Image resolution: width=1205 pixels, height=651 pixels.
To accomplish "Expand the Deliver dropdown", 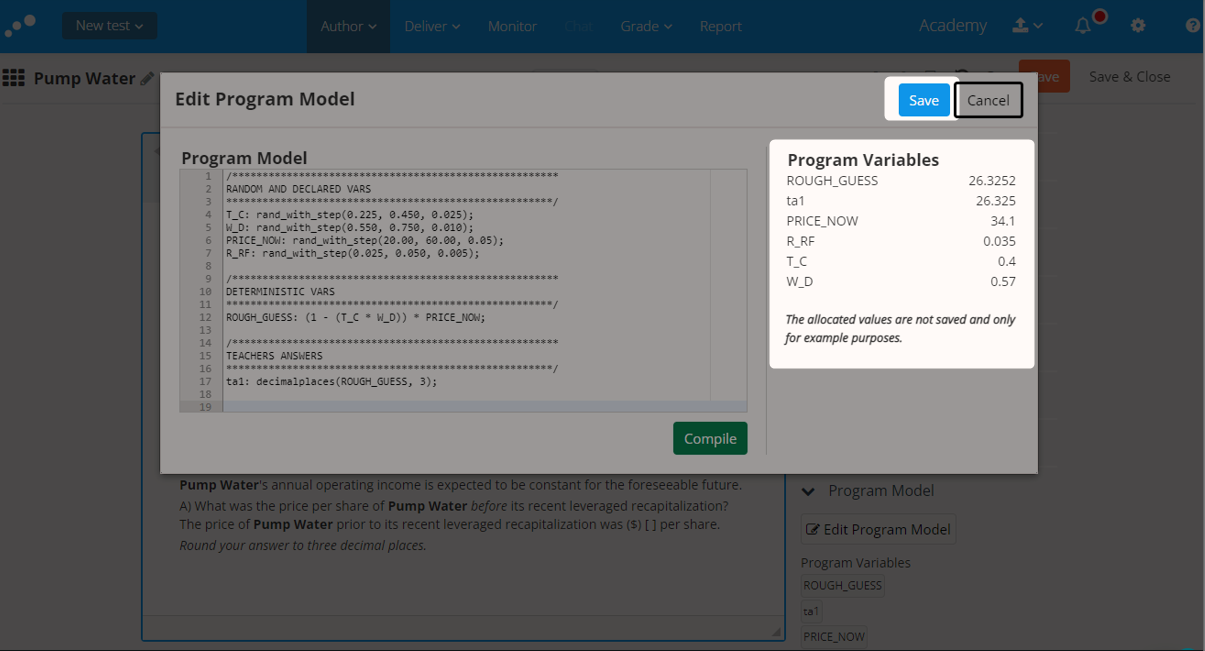I will coord(432,26).
